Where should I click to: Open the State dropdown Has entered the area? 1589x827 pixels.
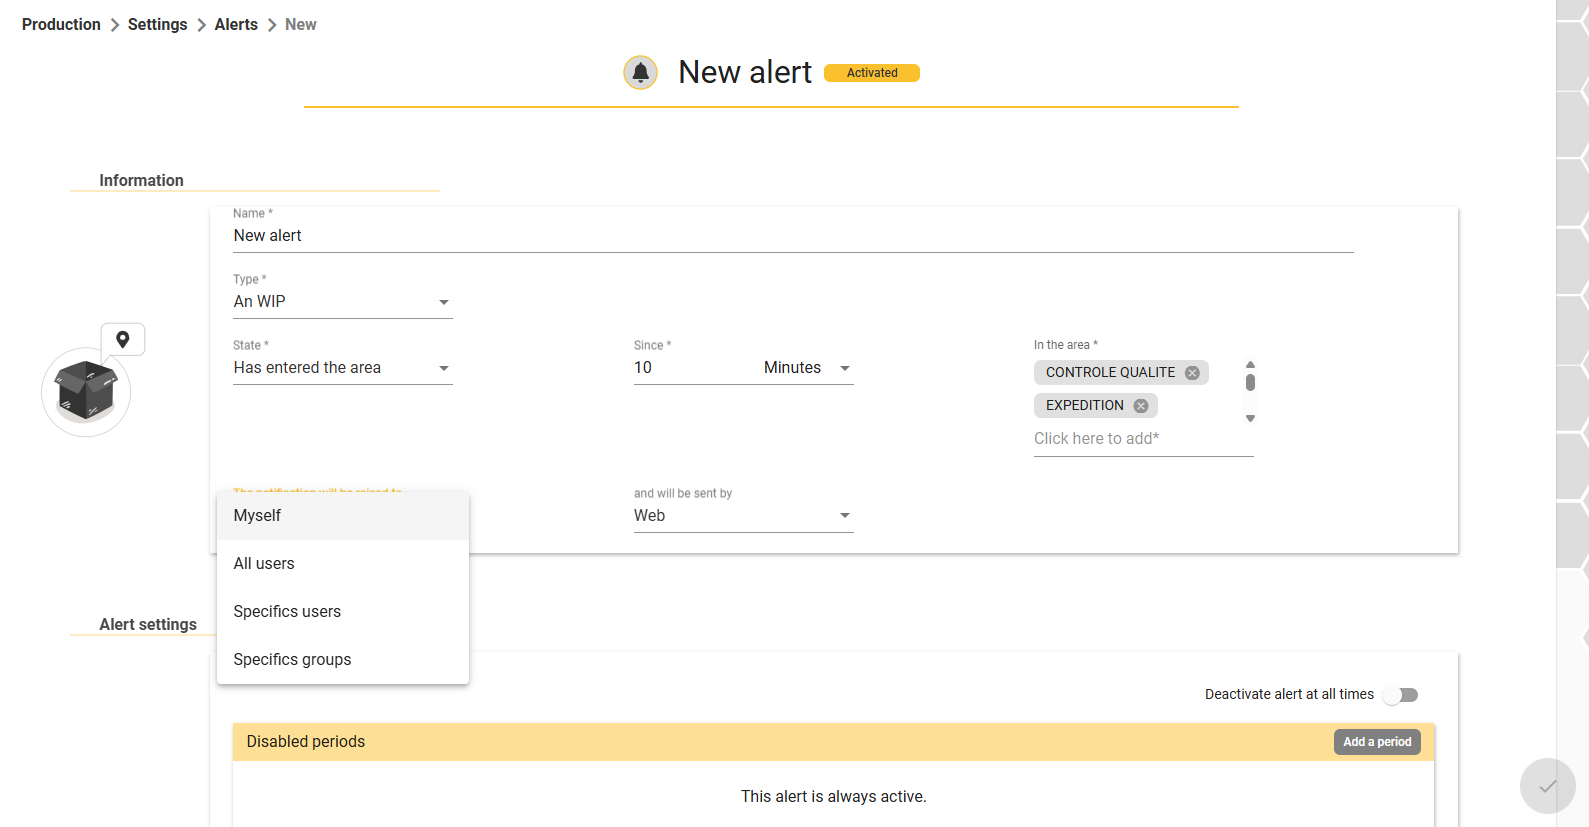[343, 368]
